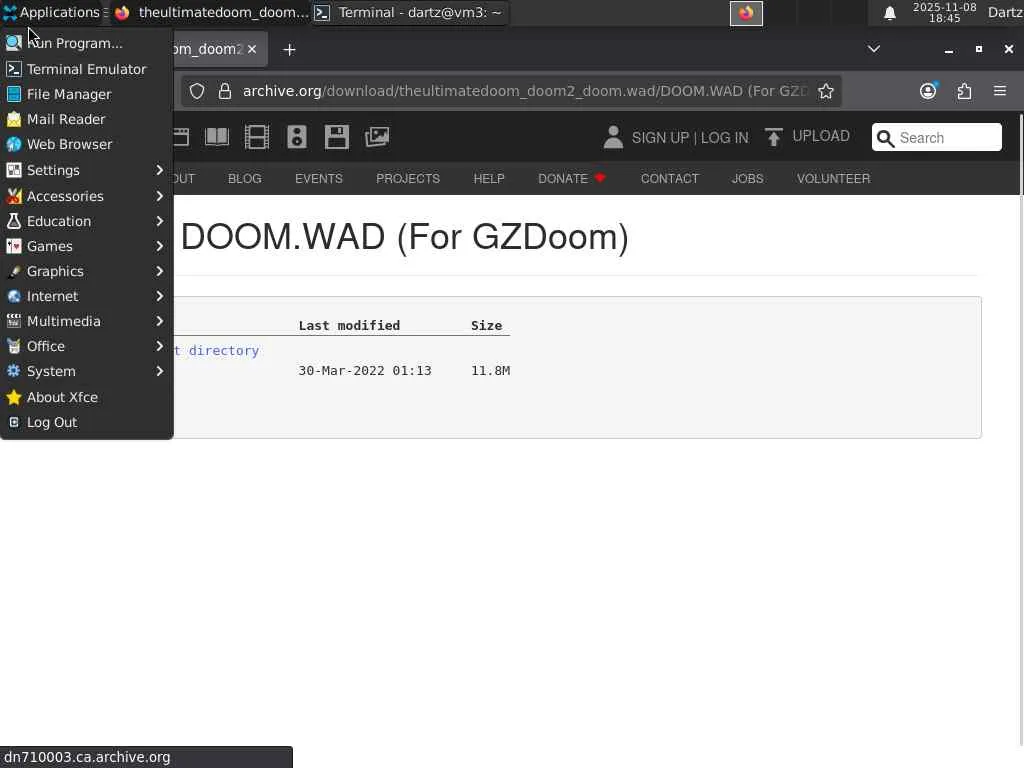Click the Last modified column header

(349, 325)
